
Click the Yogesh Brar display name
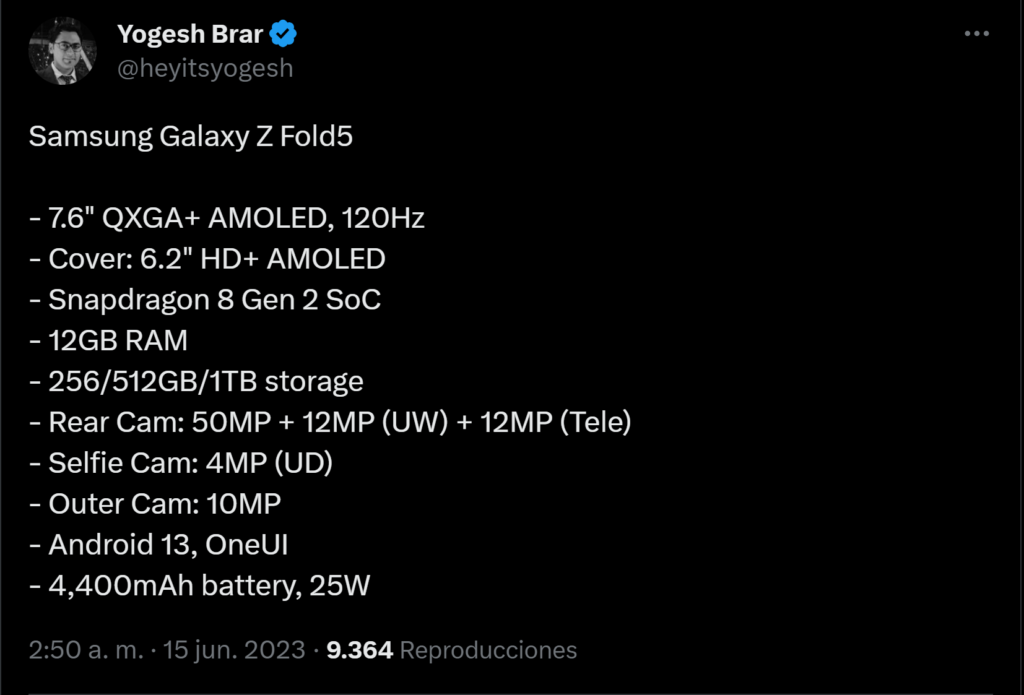point(190,35)
